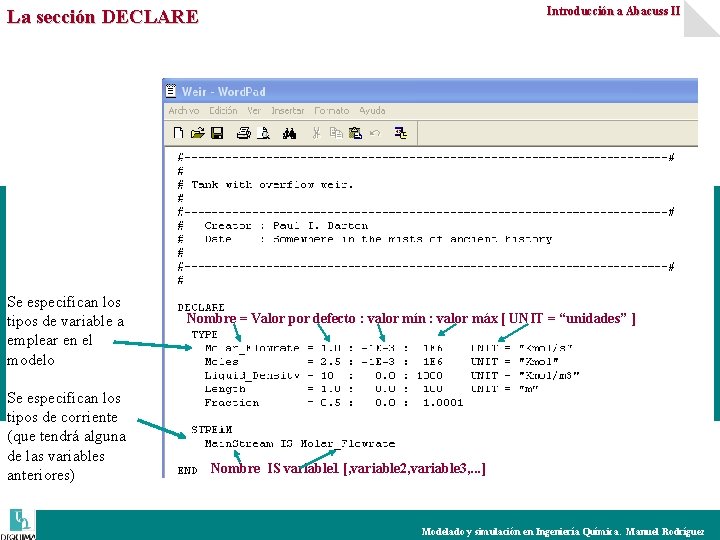Open the Ayuda menu
720x540 pixels.
(x=372, y=111)
